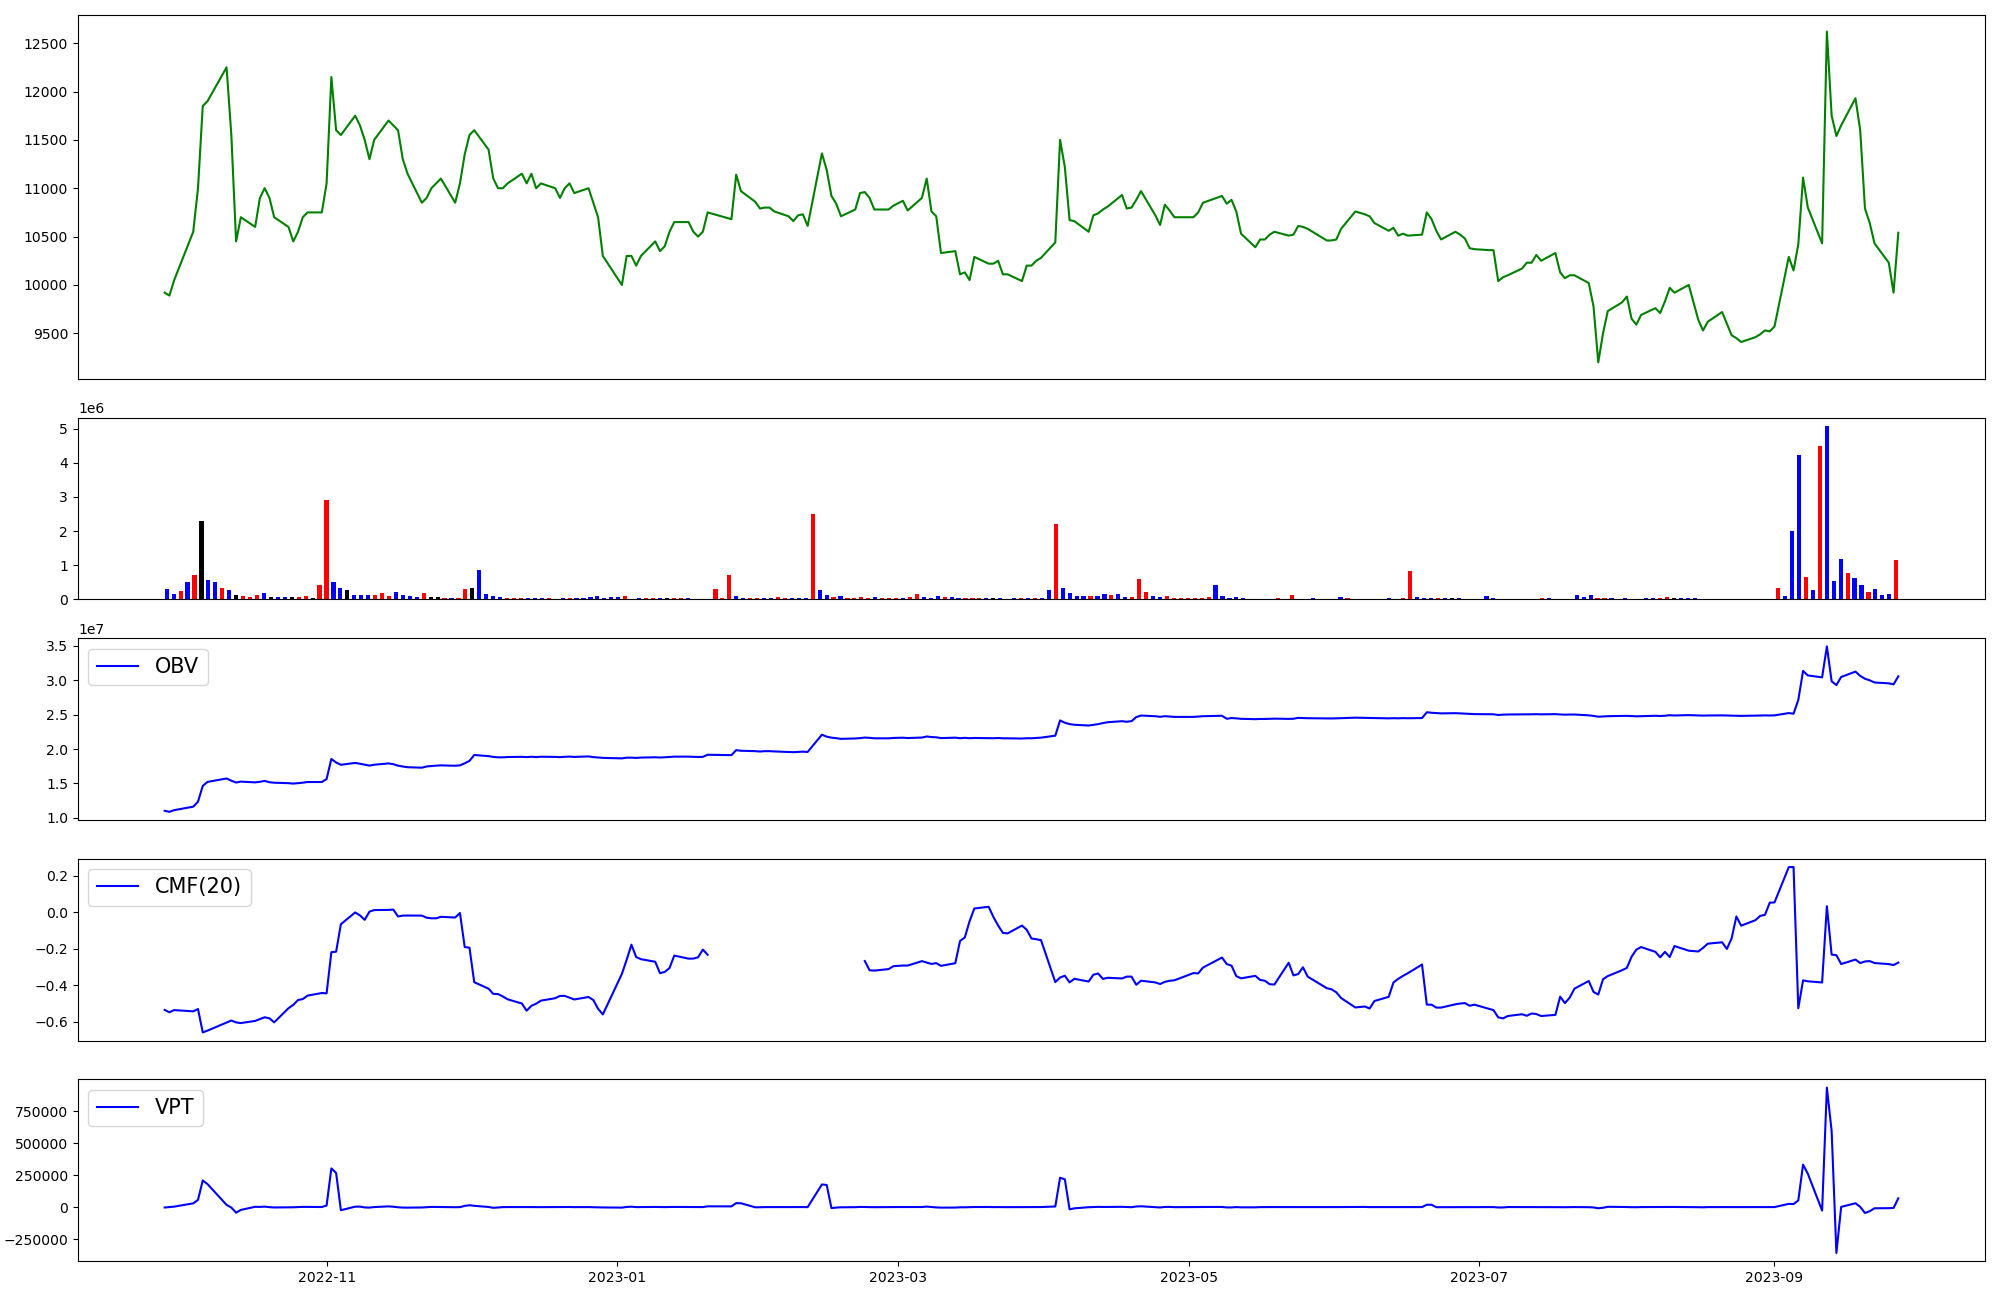Click the red volume spike in February 2023
This screenshot has height=1300, width=2000.
point(813,556)
